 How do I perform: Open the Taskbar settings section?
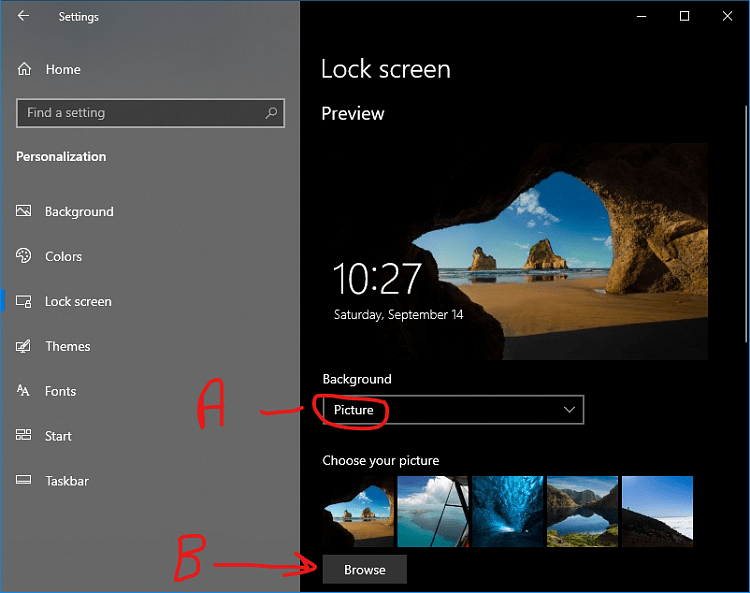pos(67,481)
